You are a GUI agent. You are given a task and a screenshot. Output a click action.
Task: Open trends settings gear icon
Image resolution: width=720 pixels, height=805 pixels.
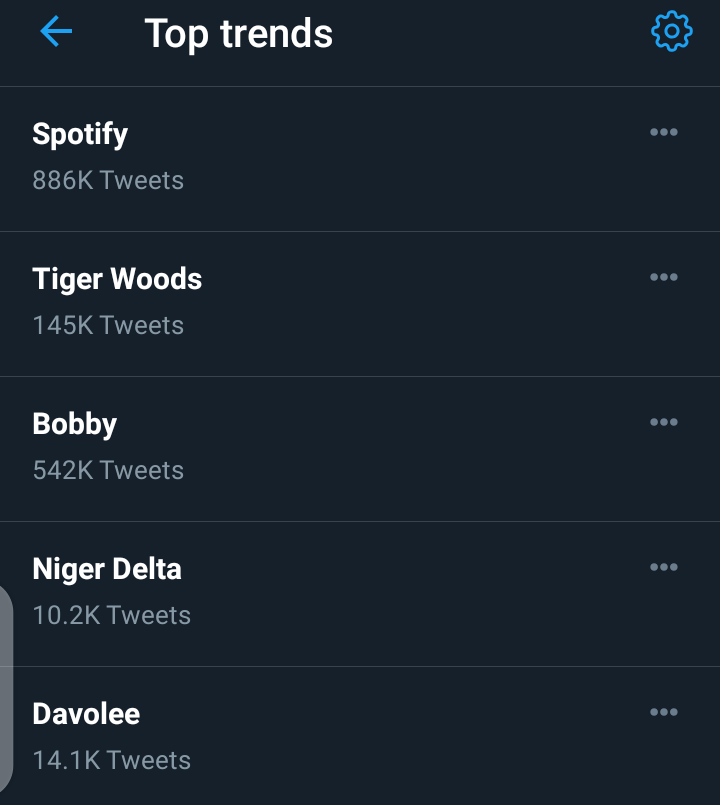671,31
